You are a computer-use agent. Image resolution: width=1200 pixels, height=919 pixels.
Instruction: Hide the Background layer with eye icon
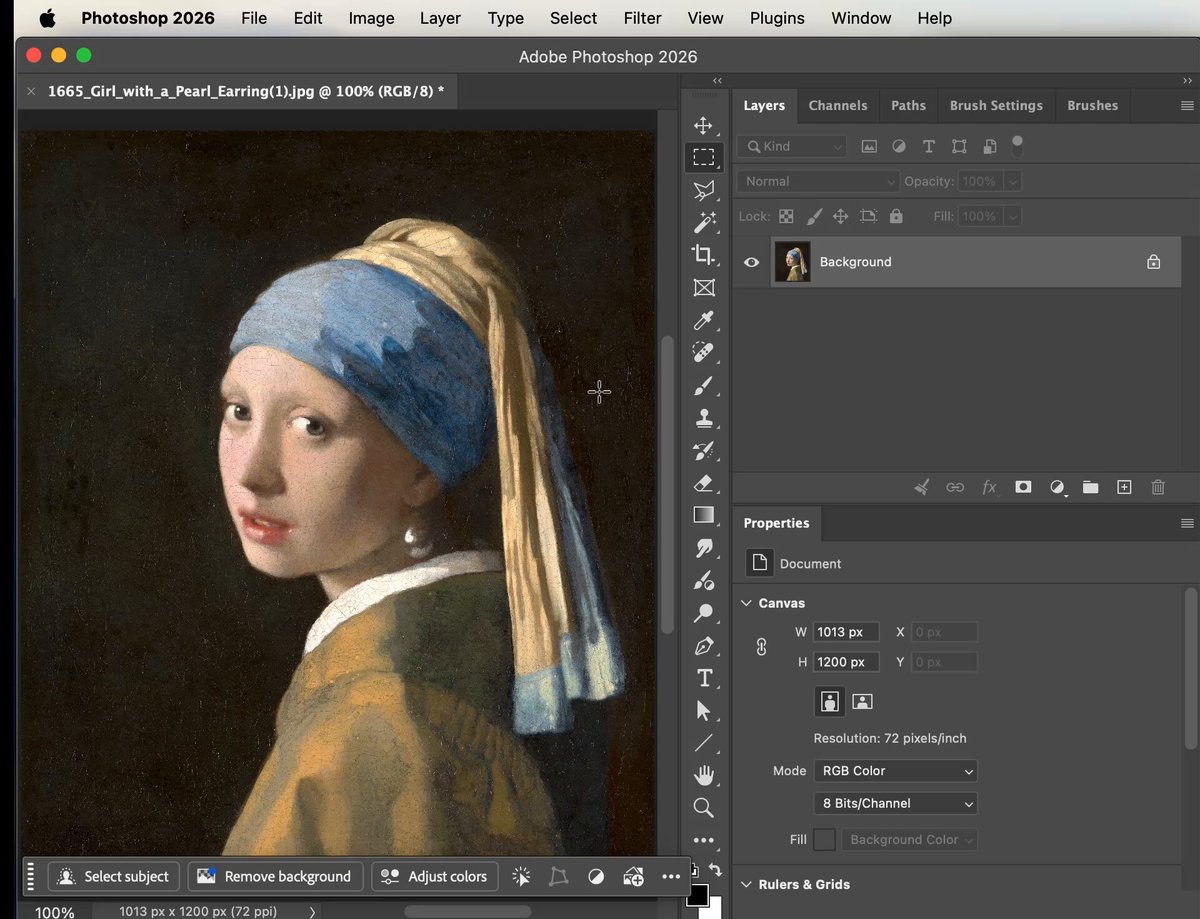click(x=751, y=262)
